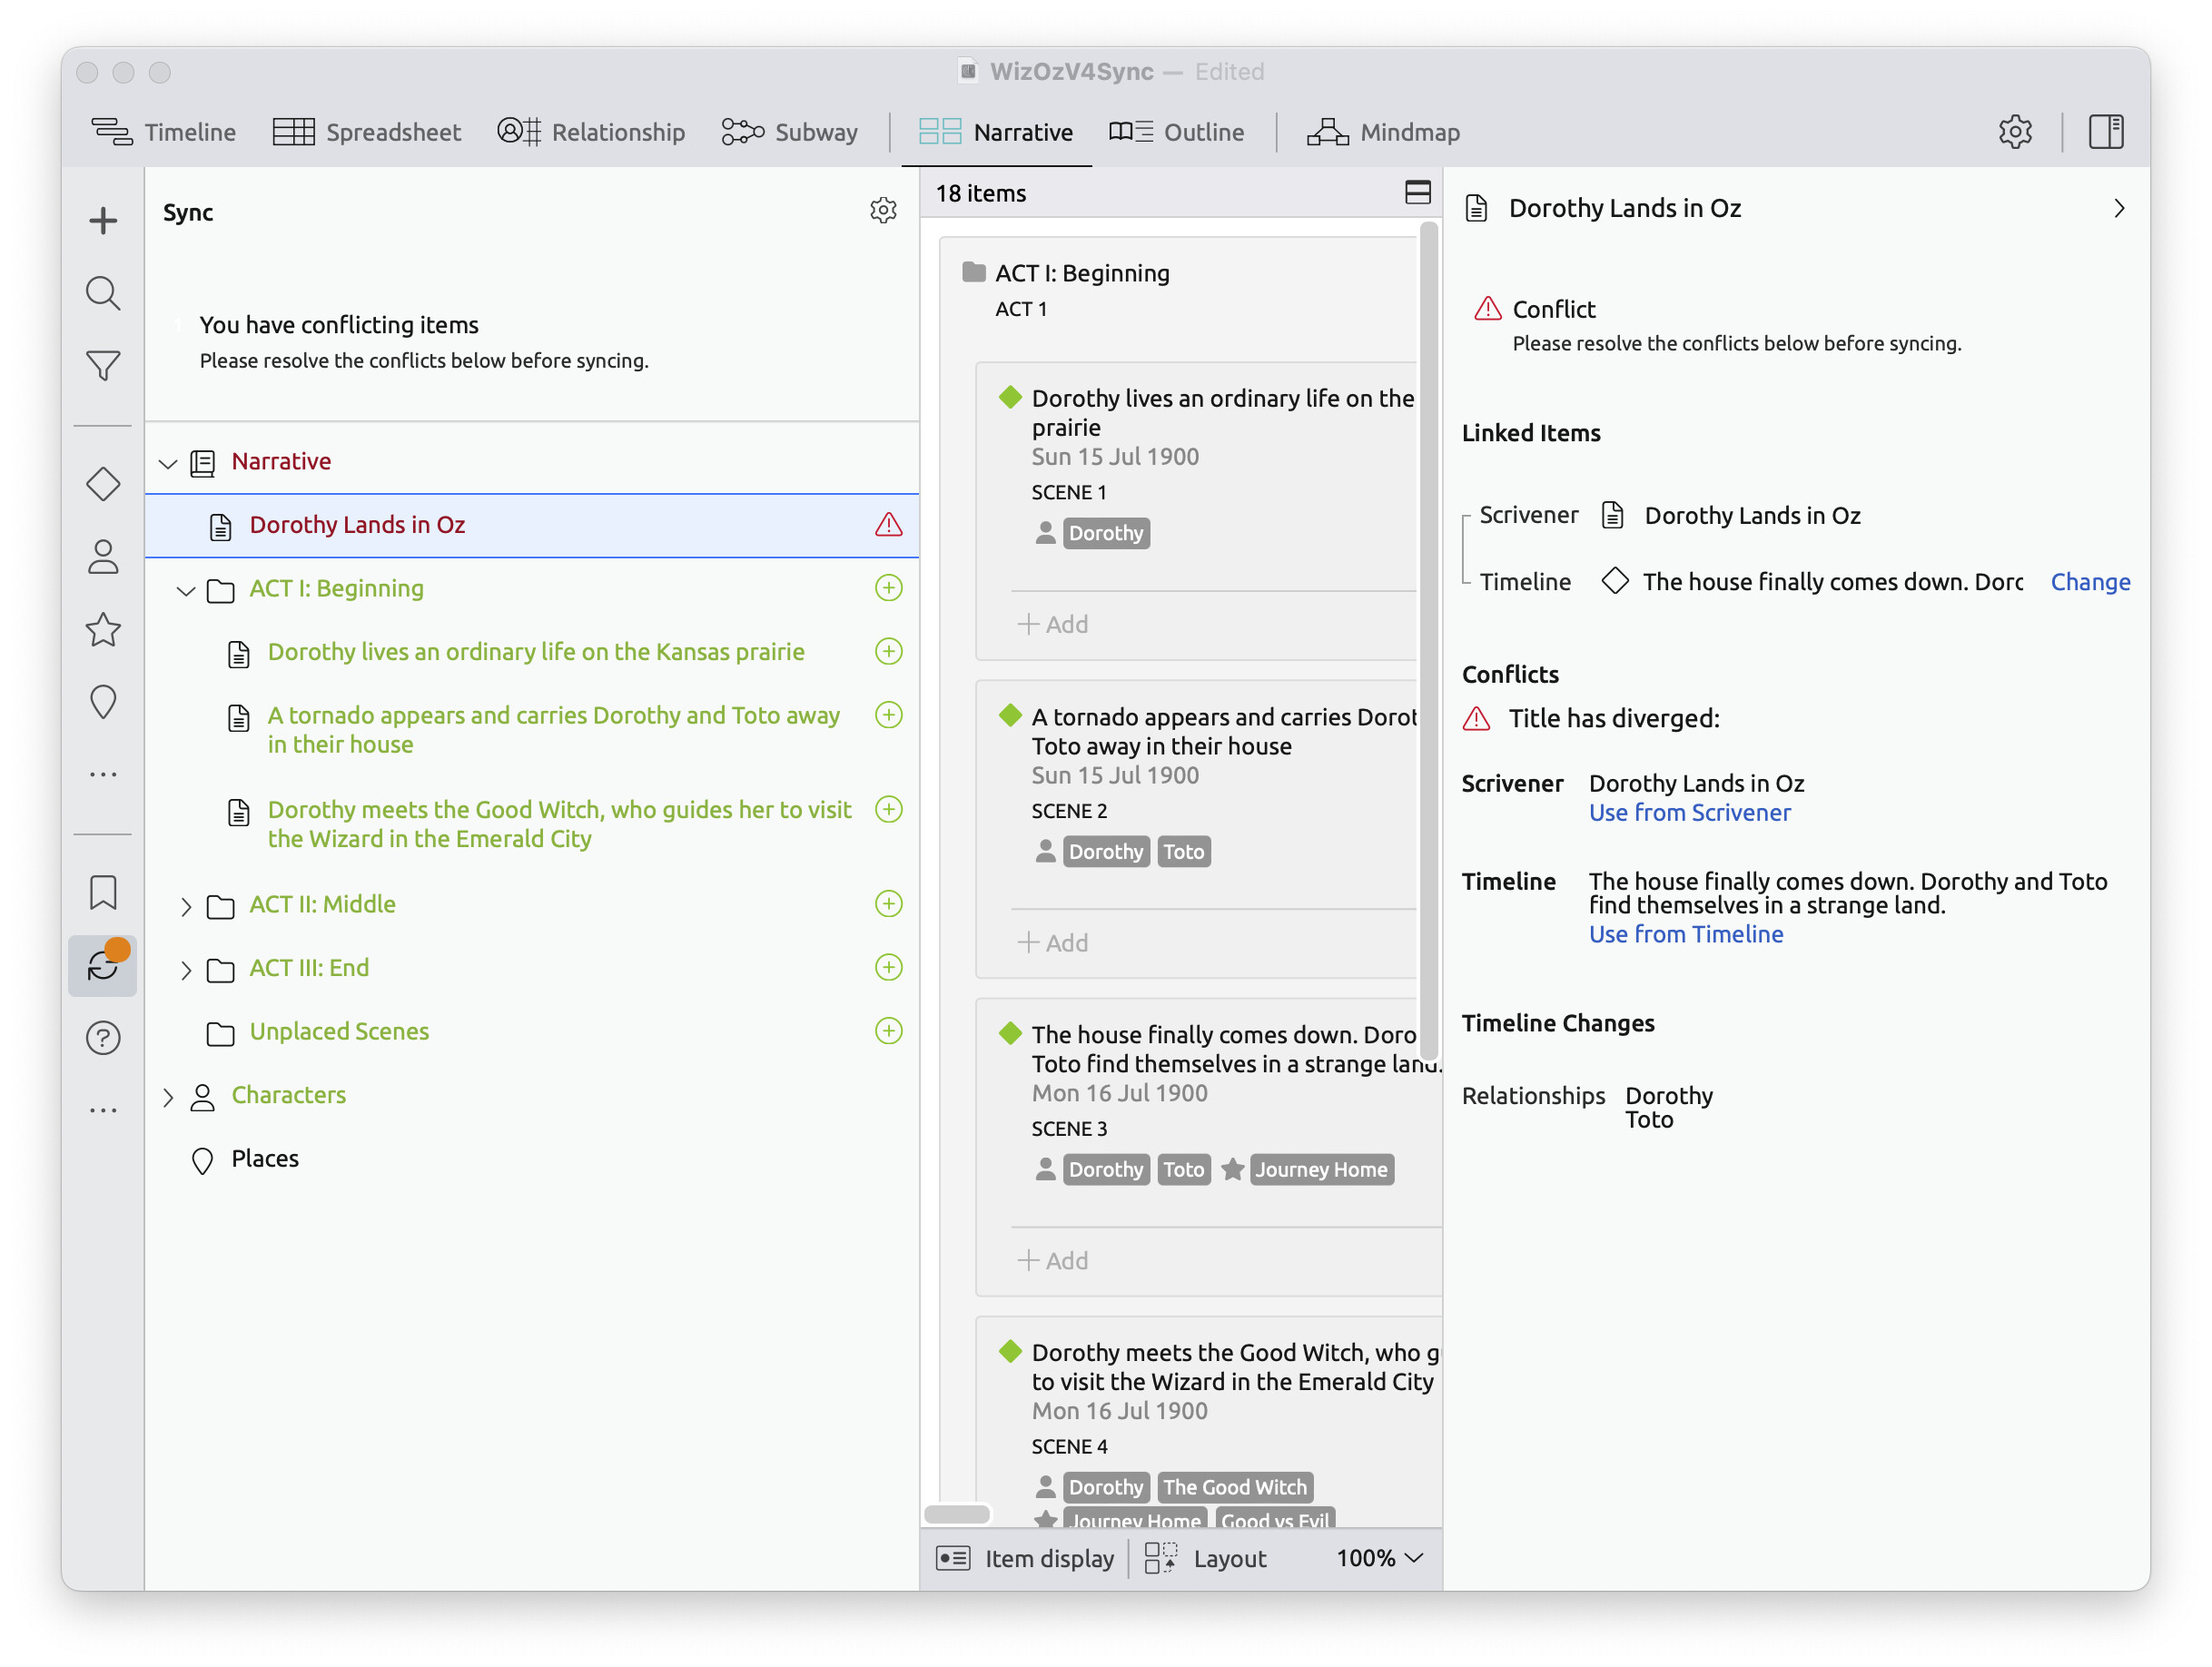Switch to the Outline view tab

[1176, 132]
